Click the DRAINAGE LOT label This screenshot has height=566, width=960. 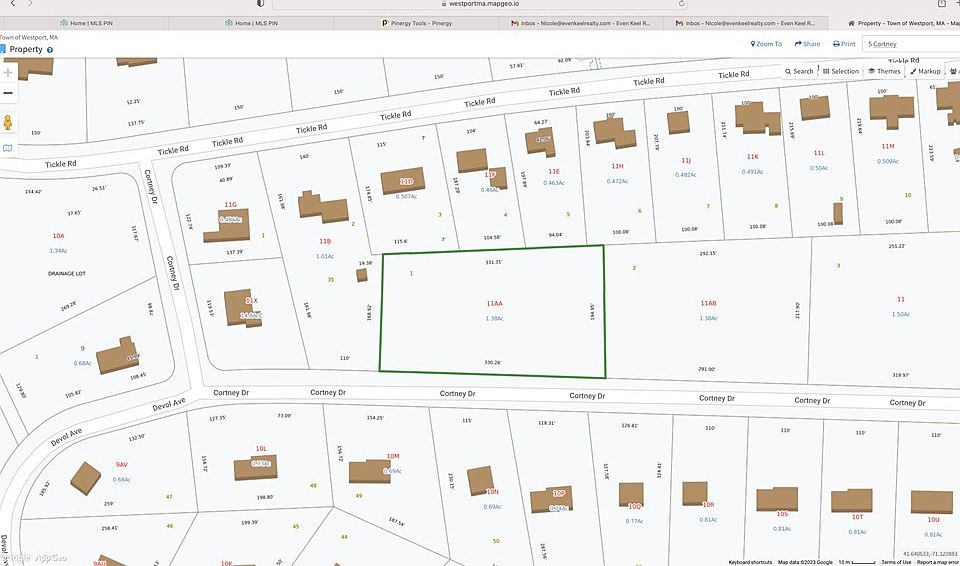coord(67,273)
